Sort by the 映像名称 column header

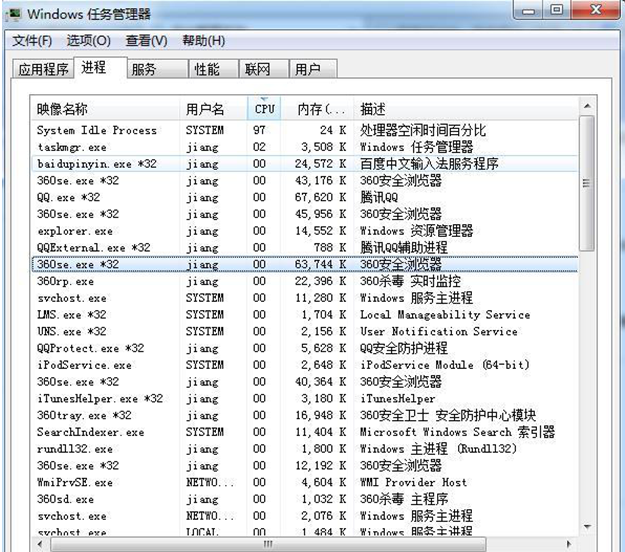coord(105,109)
